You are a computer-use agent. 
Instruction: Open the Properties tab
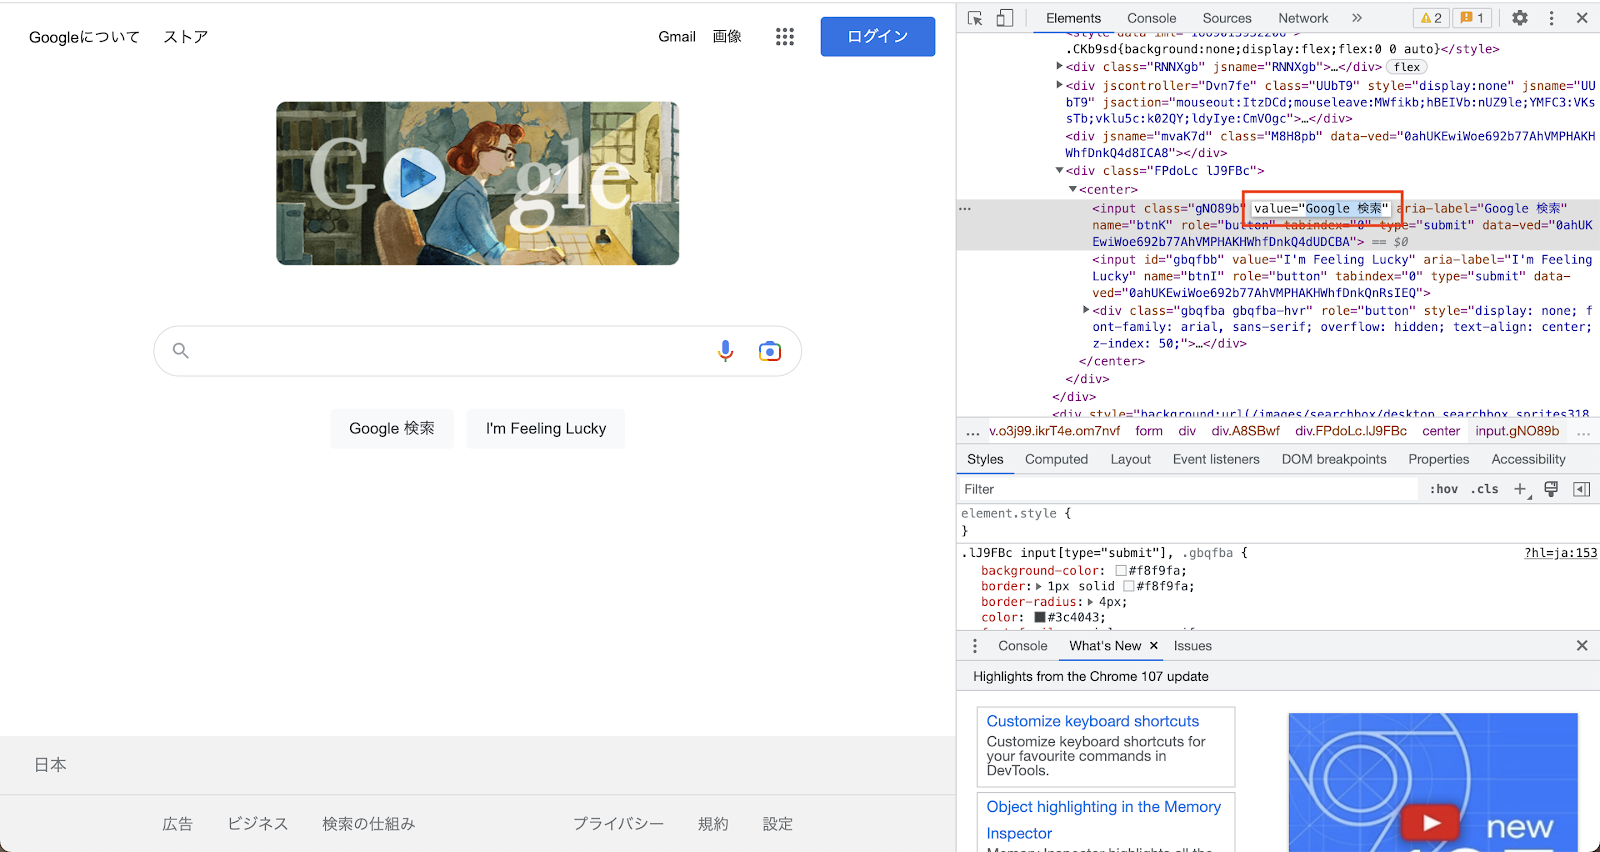point(1438,459)
